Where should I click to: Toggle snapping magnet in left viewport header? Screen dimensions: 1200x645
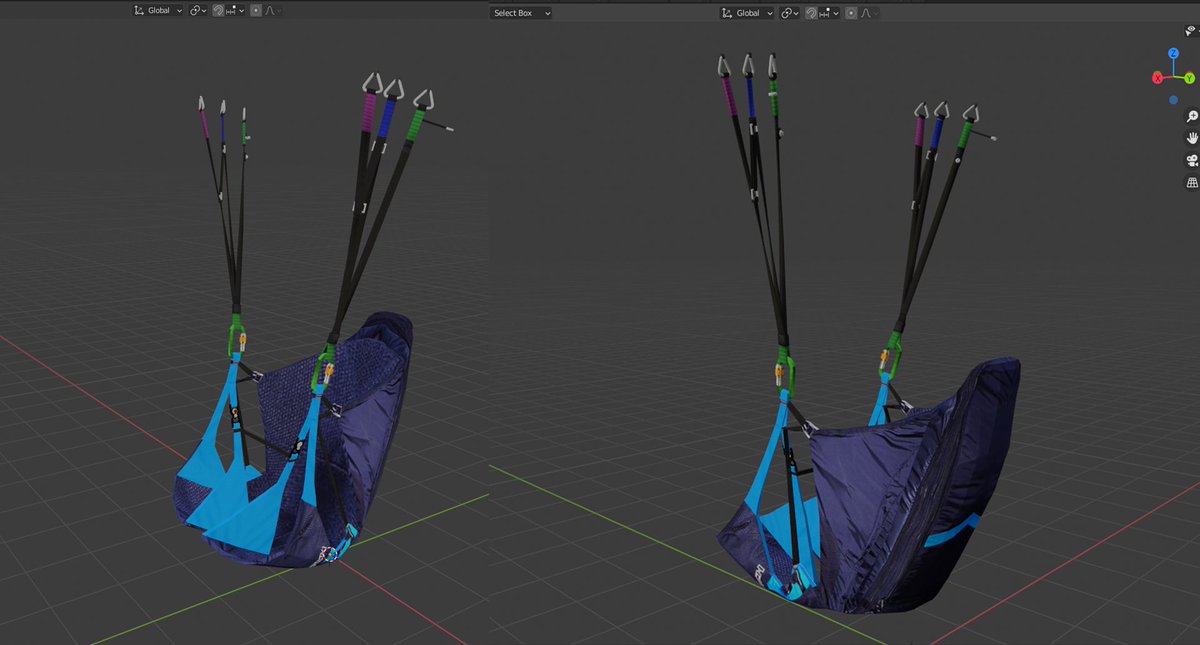coord(218,11)
